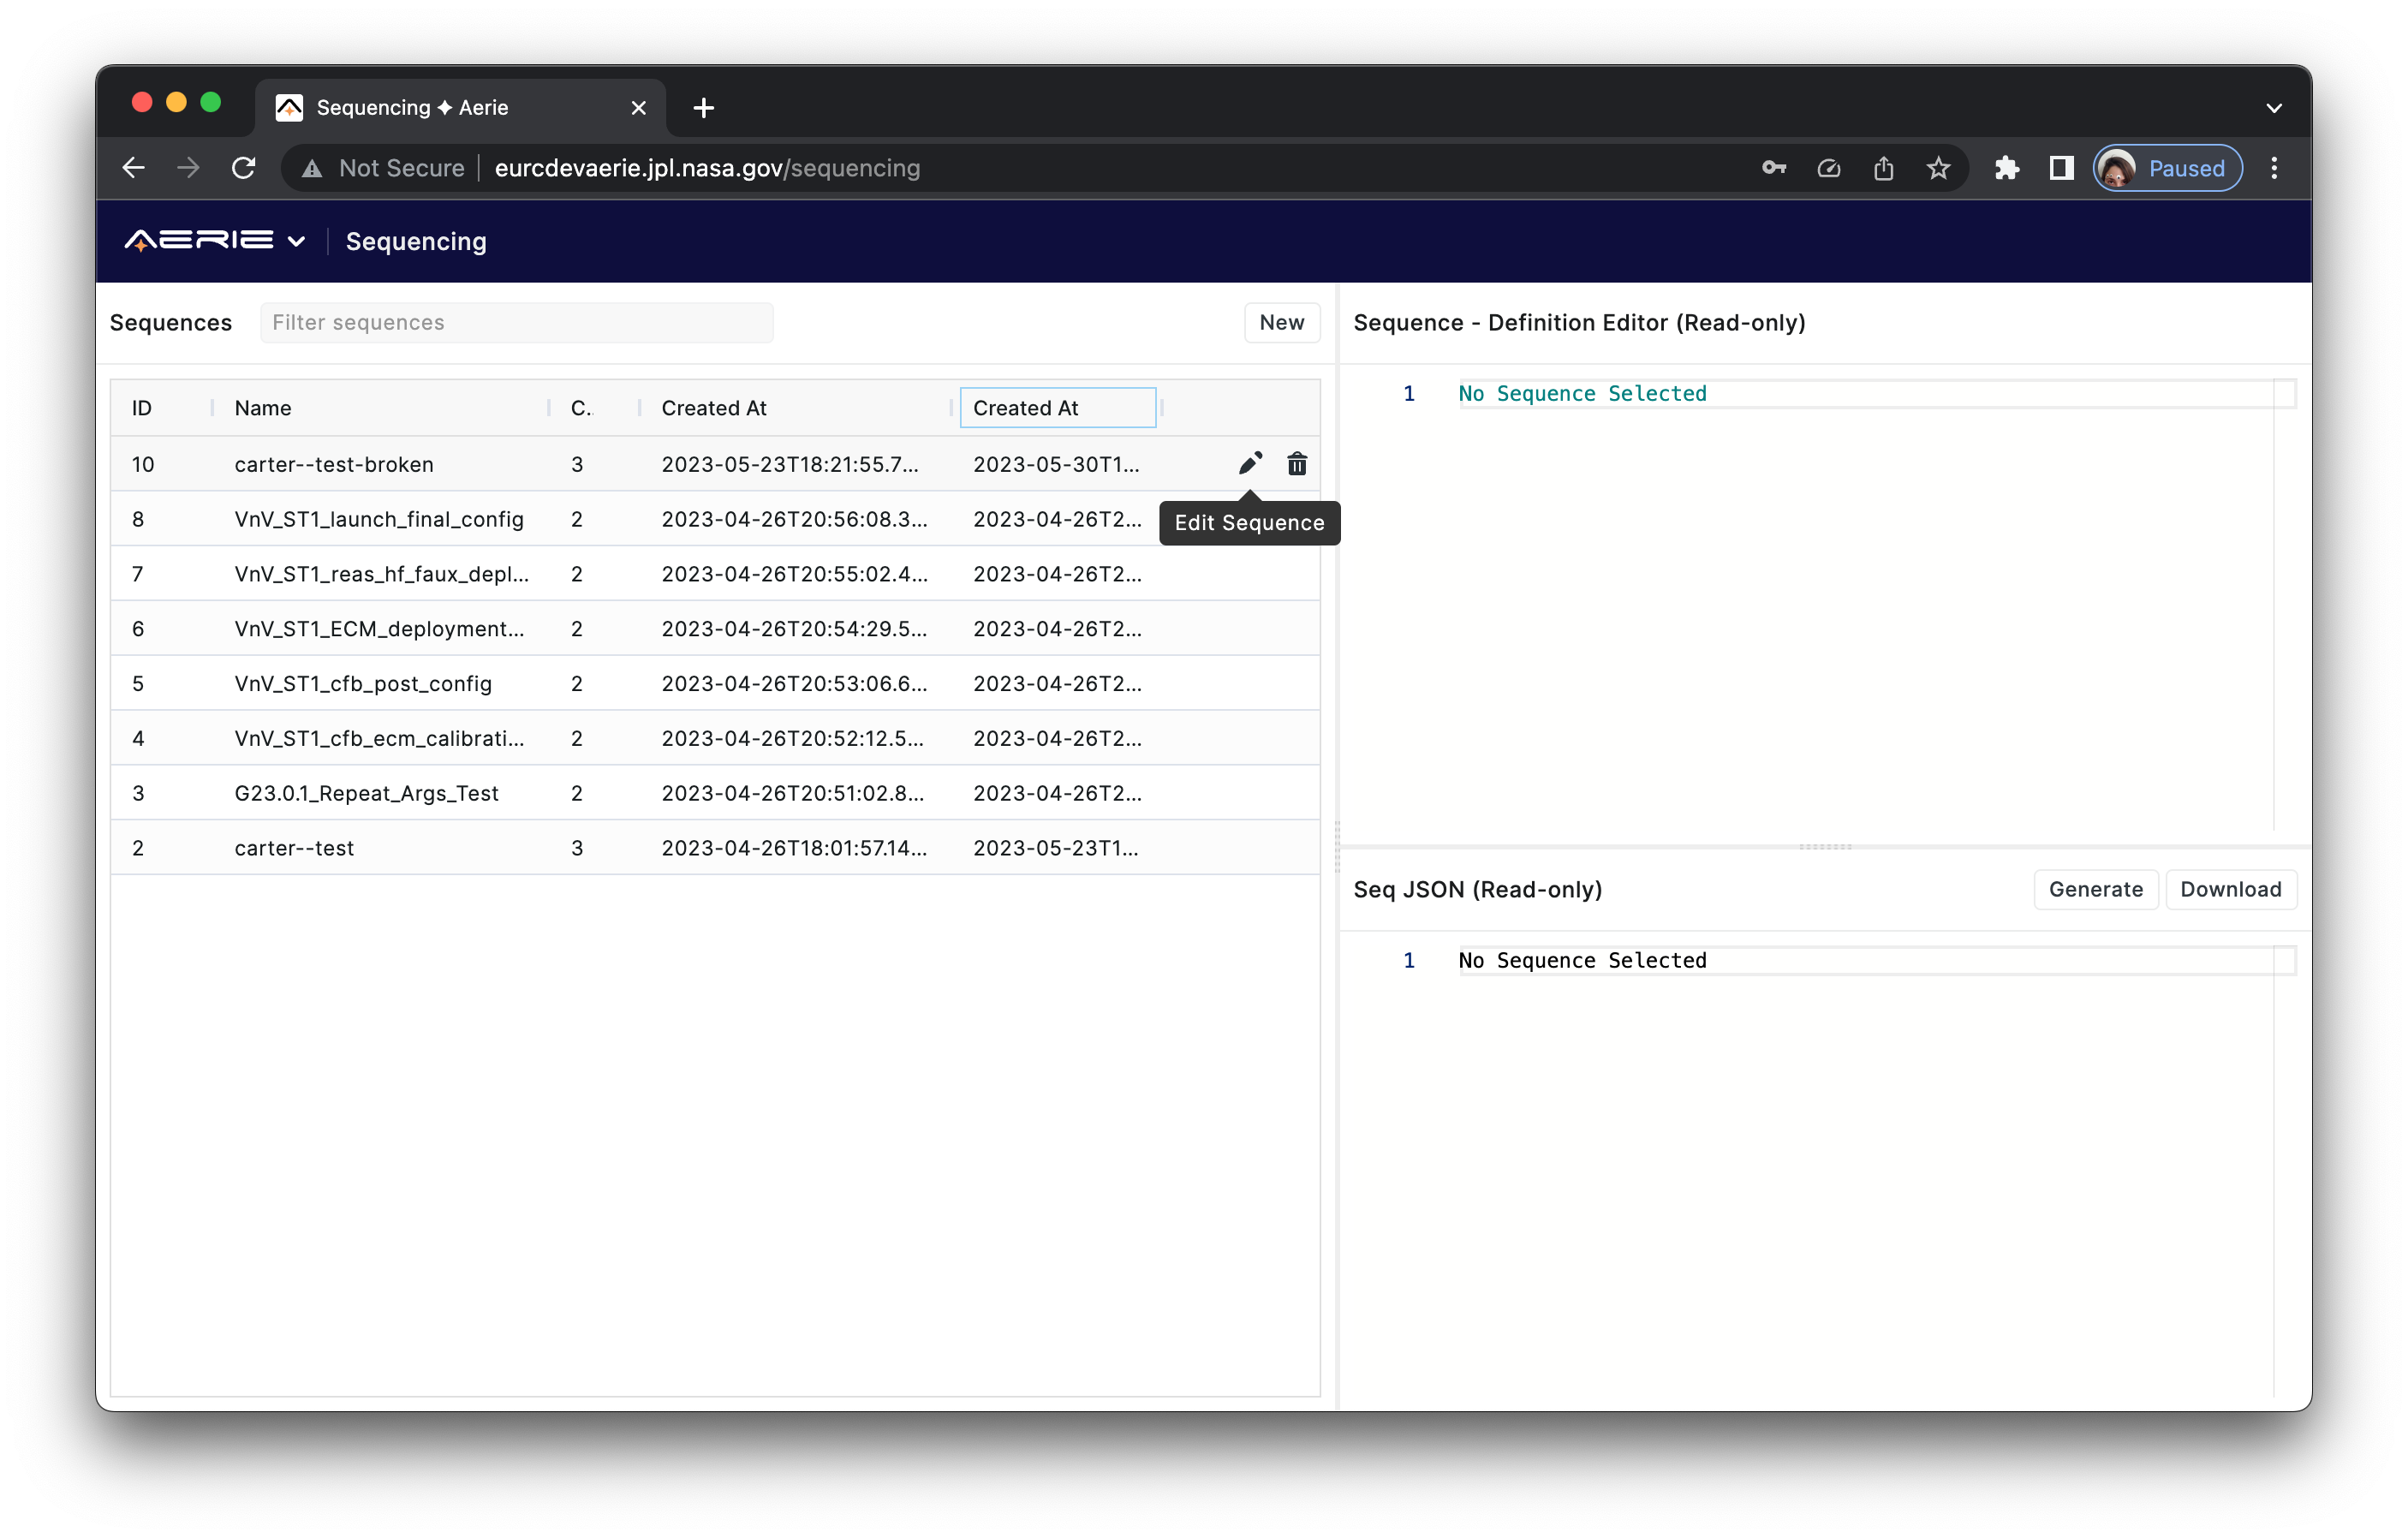Expand the Aerie app menu chevron
The width and height of the screenshot is (2408, 1538).
pos(296,241)
